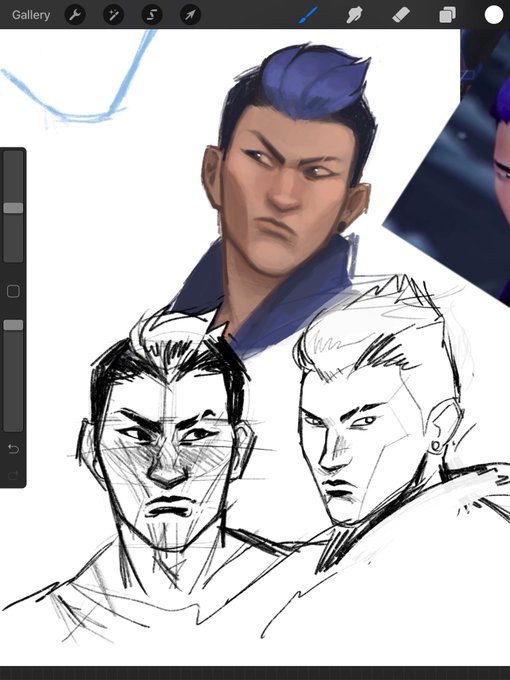Adjust the brush size slider handle
The image size is (510, 680).
pyautogui.click(x=13, y=208)
